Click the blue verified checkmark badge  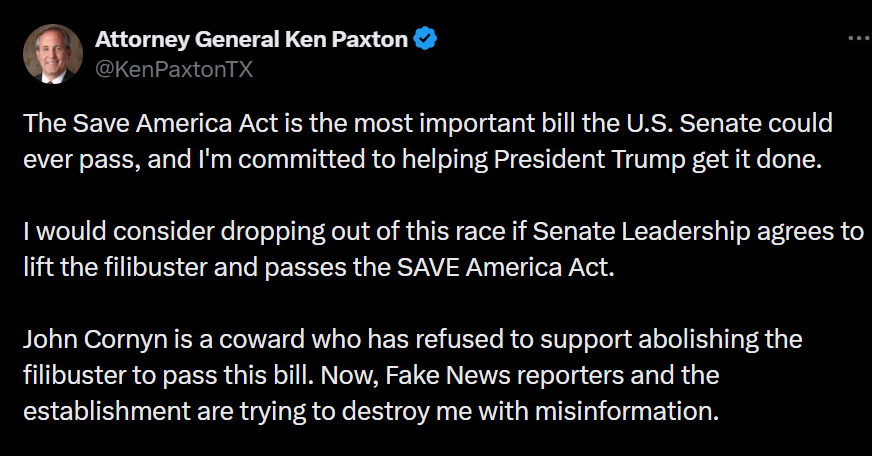coord(426,40)
